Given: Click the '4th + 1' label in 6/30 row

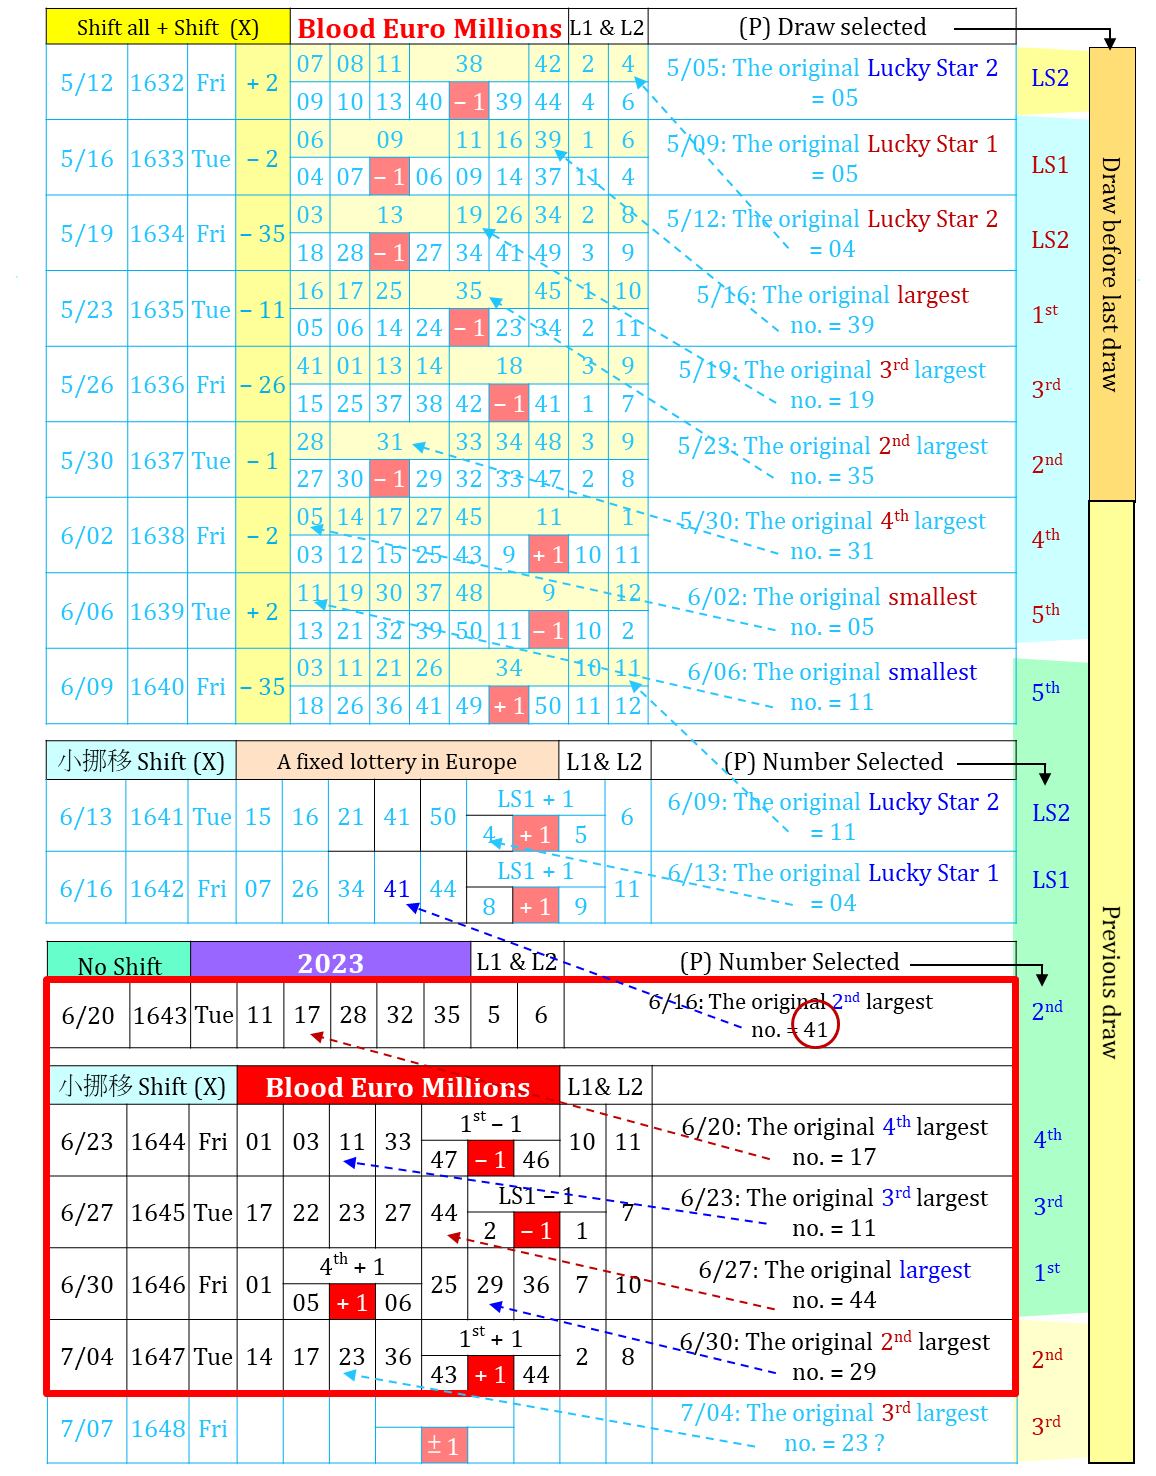Looking at the screenshot, I should point(352,1266).
